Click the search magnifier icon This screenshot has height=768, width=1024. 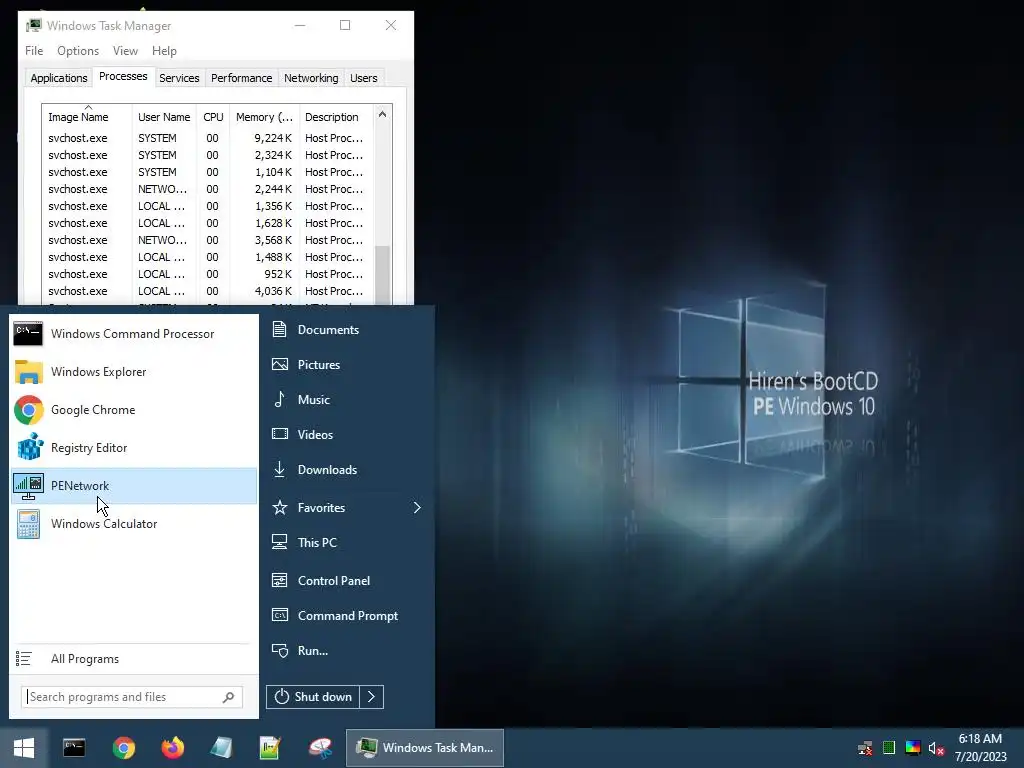click(228, 697)
